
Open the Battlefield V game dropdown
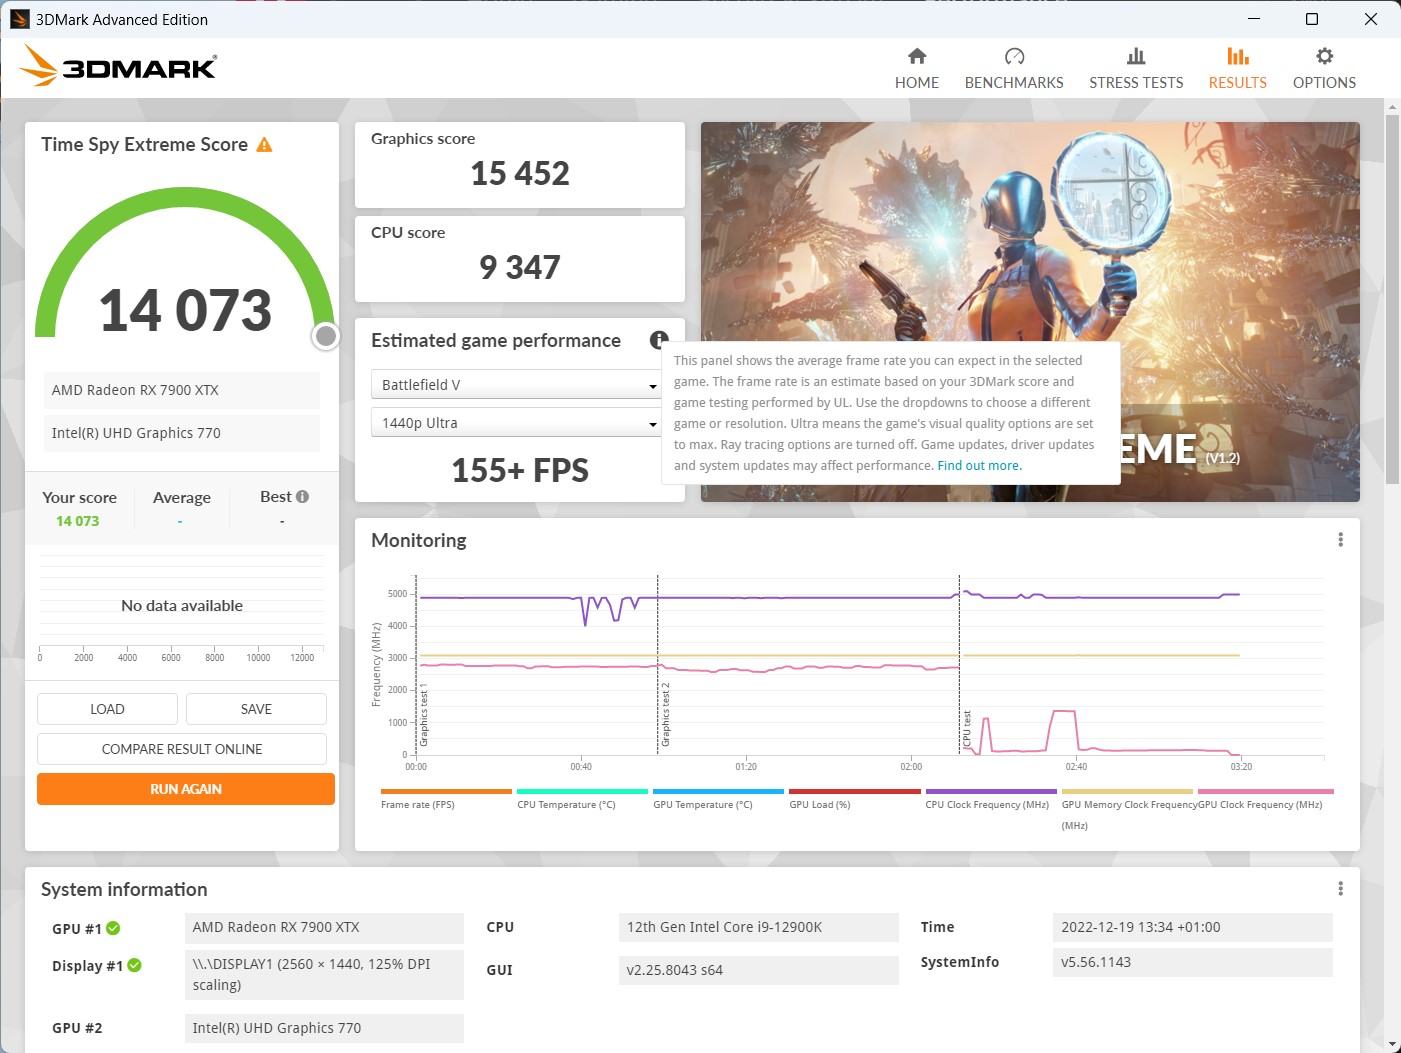(x=516, y=385)
